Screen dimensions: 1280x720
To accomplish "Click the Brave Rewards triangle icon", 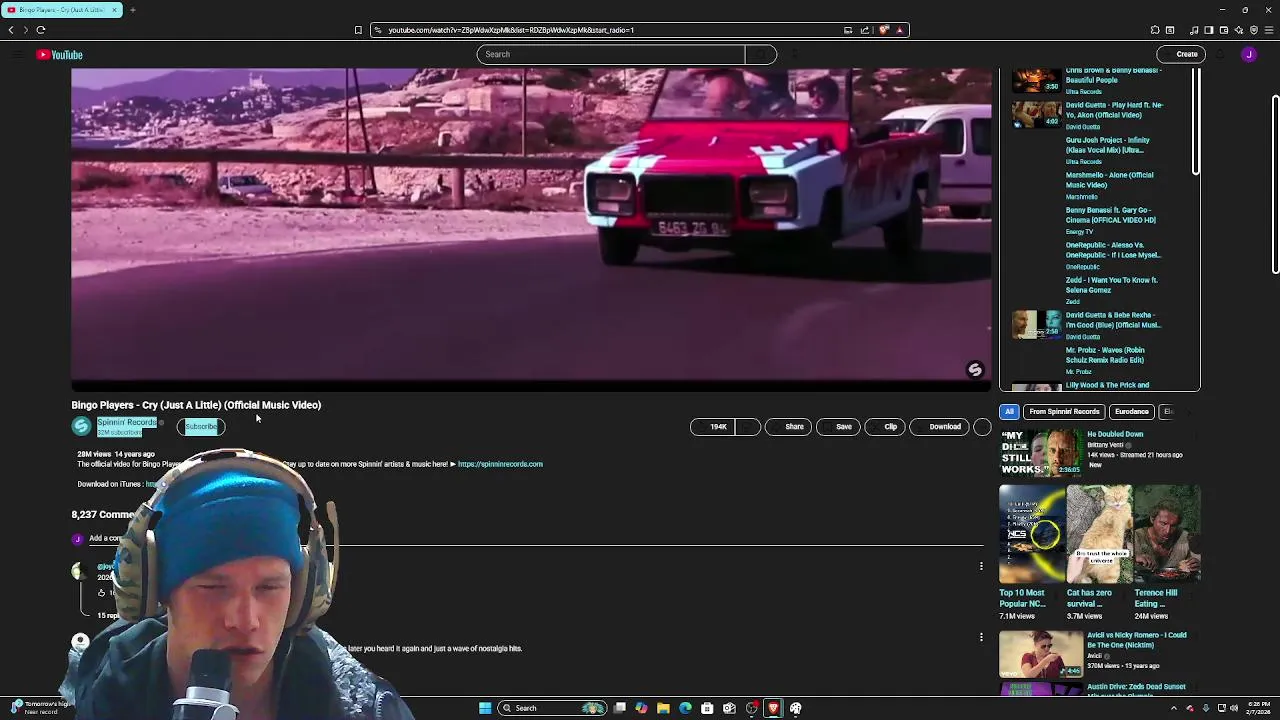I will (x=900, y=30).
